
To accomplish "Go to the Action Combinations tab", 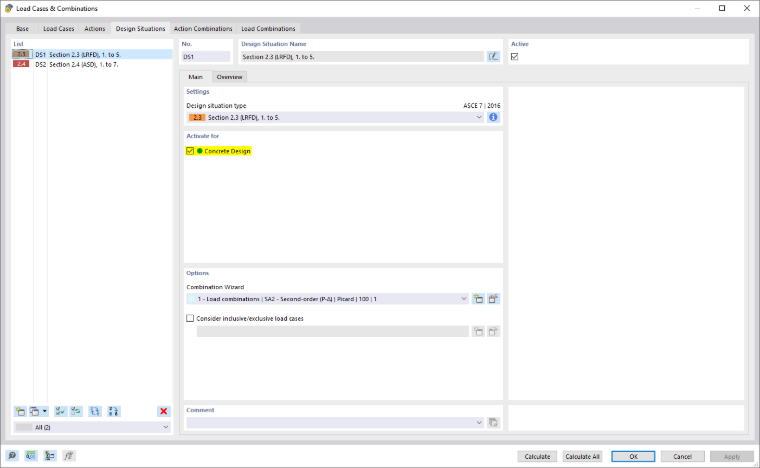I will [203, 29].
